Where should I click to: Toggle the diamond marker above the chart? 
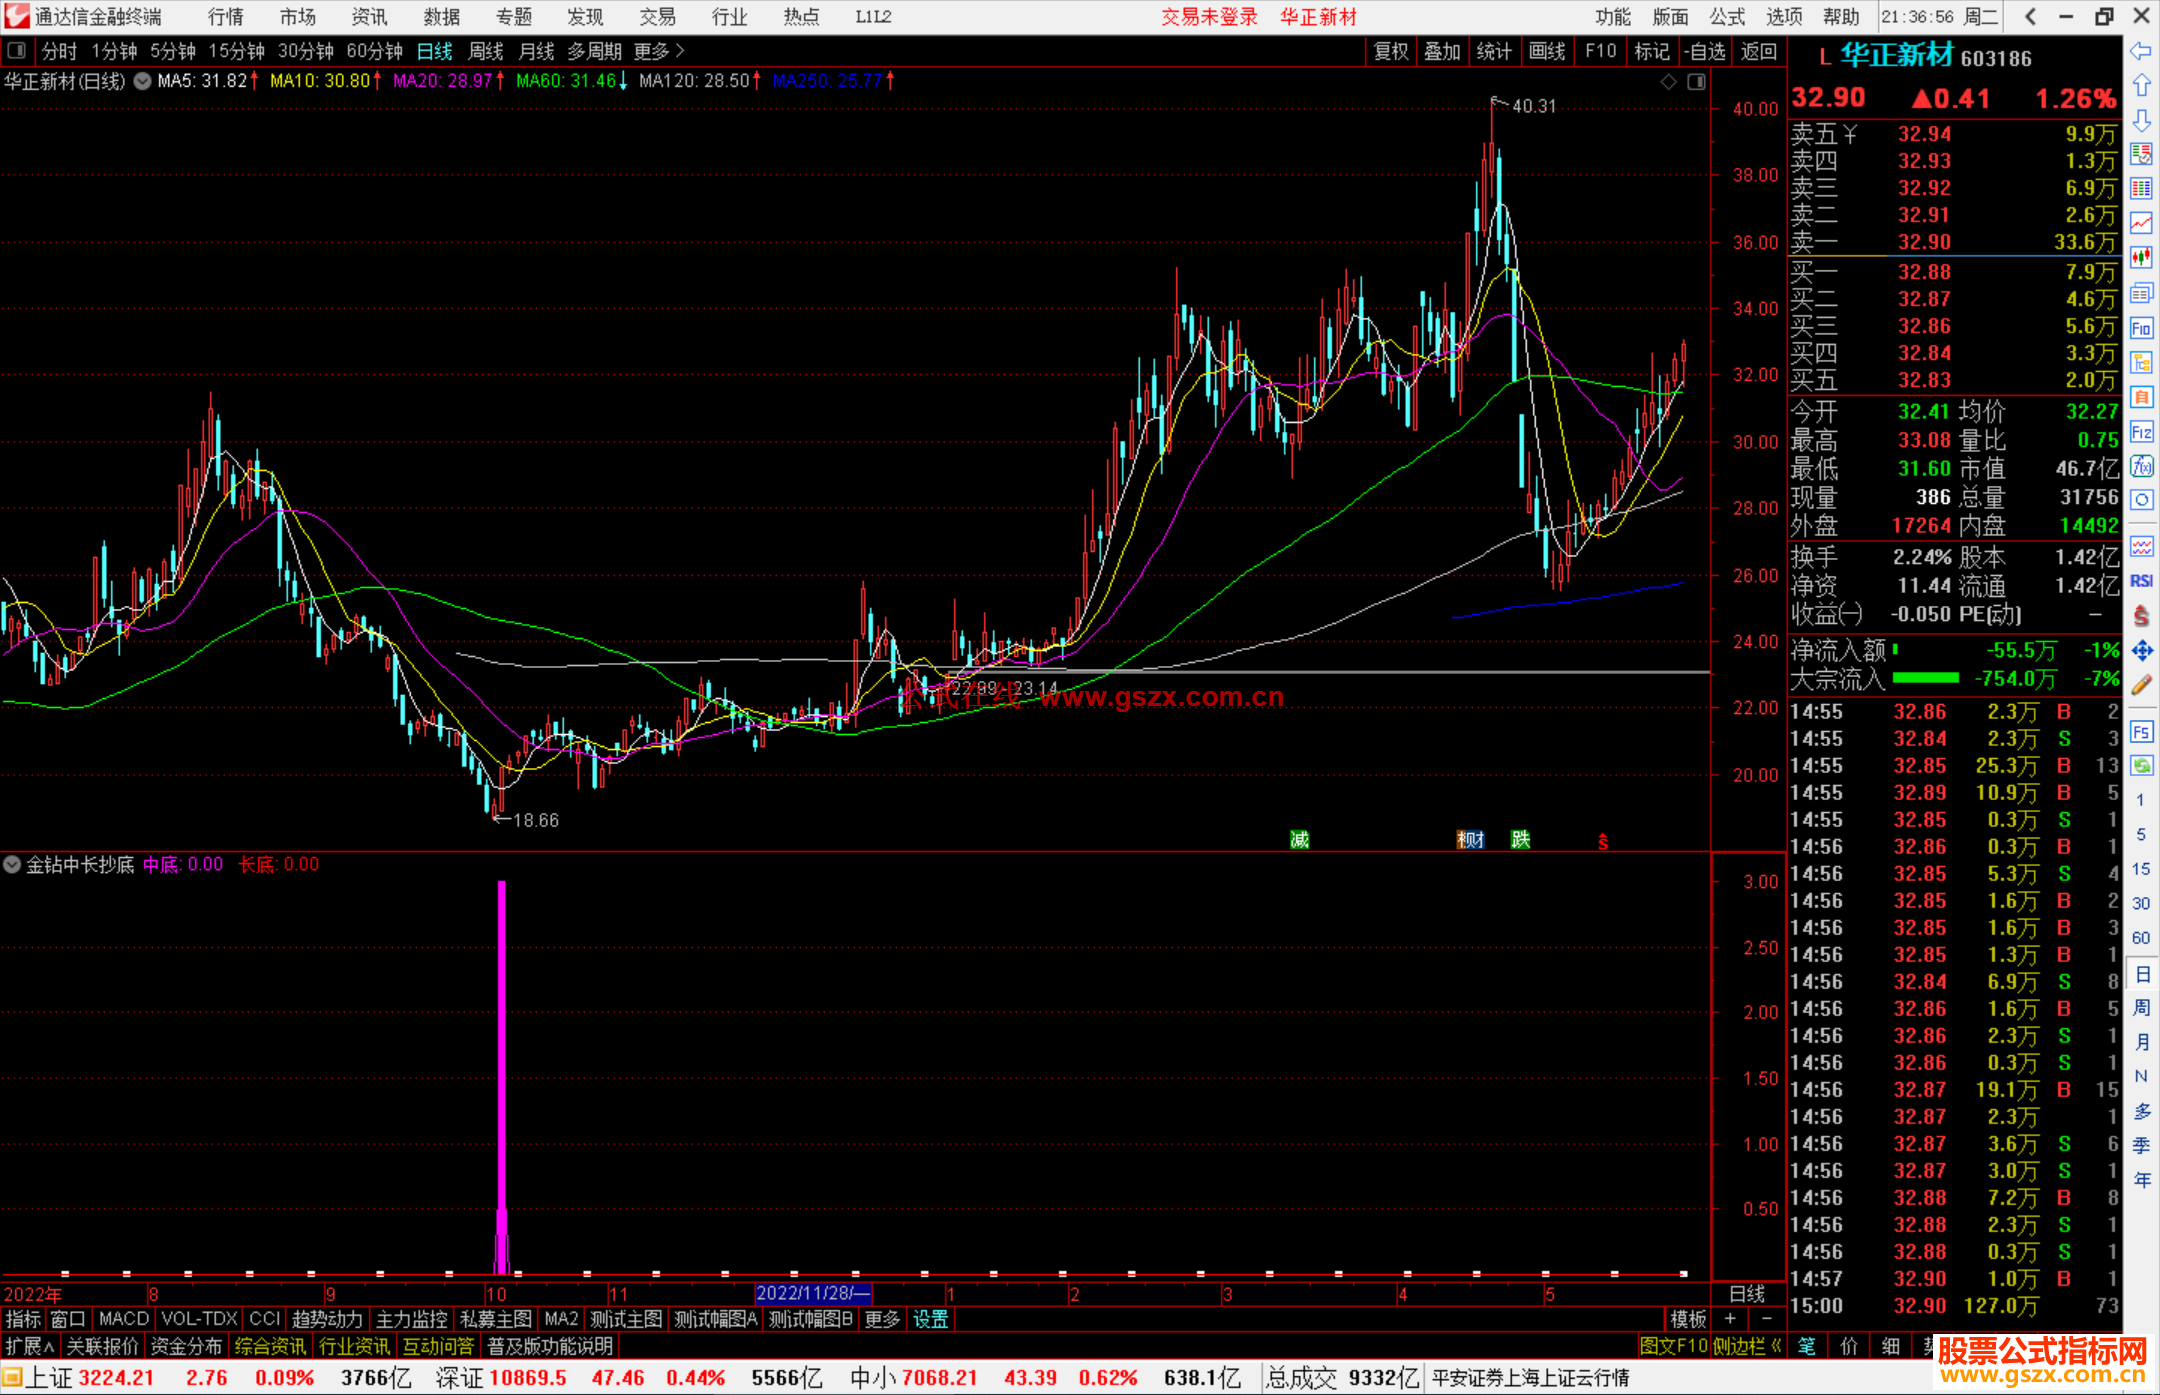click(x=1668, y=82)
